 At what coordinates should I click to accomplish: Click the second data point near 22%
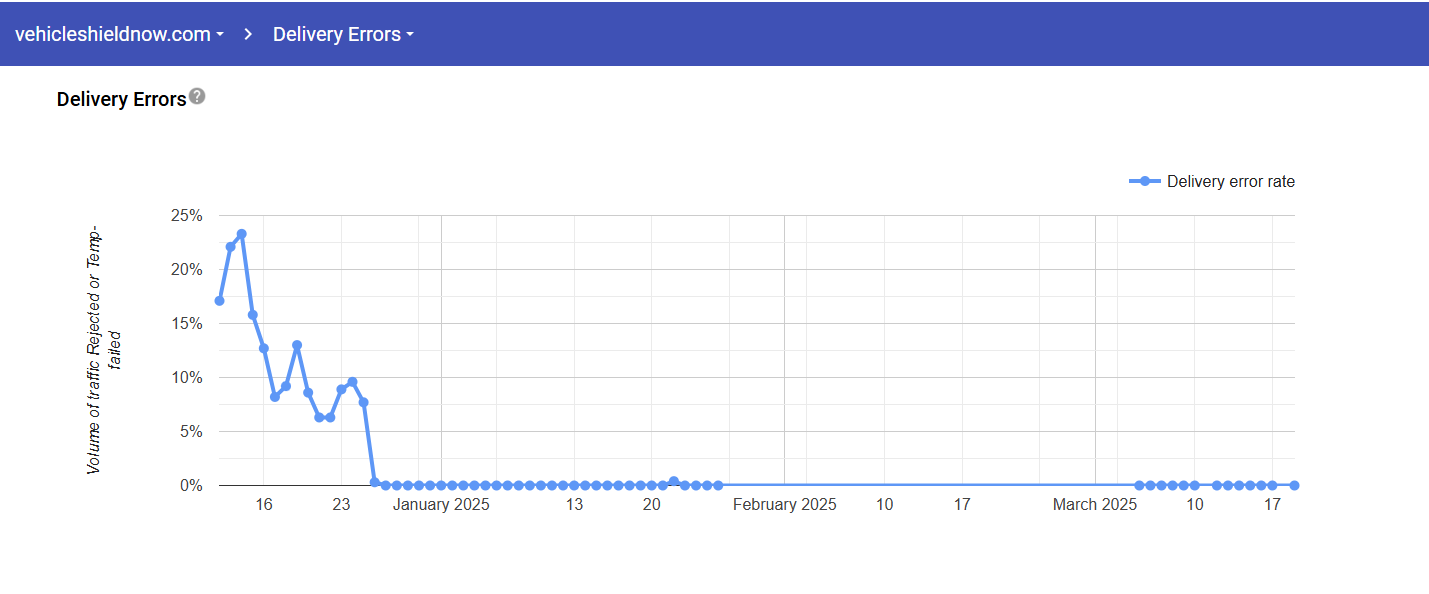[230, 247]
